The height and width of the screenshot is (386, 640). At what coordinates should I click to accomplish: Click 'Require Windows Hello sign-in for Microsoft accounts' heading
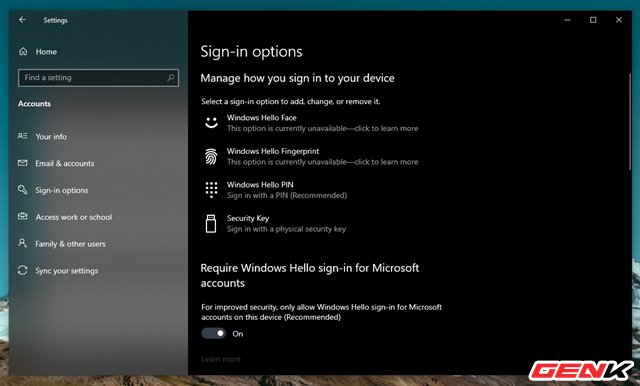(310, 275)
